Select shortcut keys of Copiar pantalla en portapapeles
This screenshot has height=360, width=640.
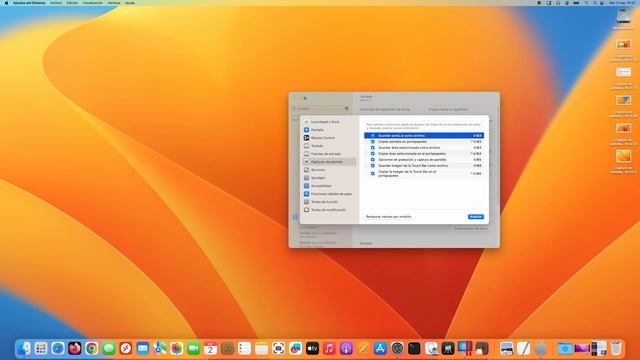(x=476, y=142)
